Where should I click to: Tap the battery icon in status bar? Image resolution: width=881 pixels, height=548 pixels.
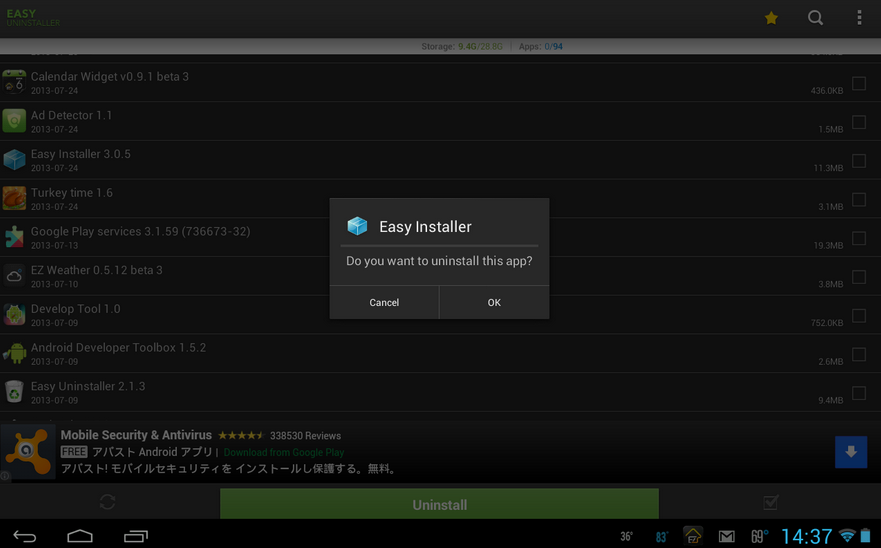(866, 535)
